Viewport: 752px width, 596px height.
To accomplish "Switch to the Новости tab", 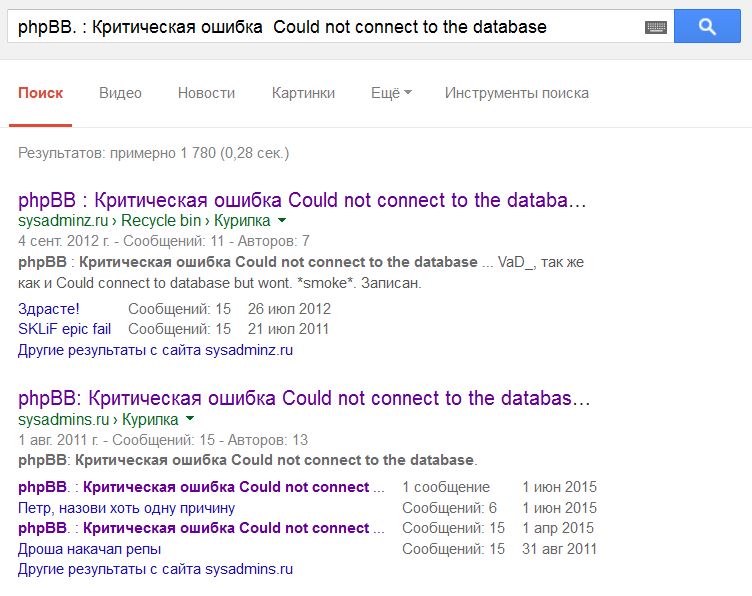I will point(206,93).
